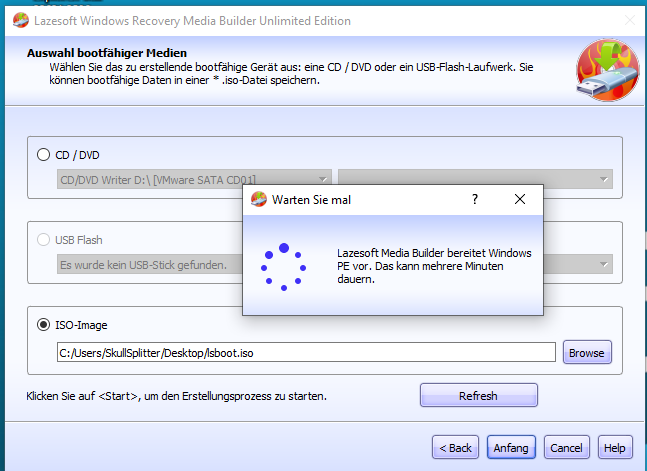Open the CD/DVD Writer D:\ drive dropdown
The height and width of the screenshot is (471, 647).
coord(194,179)
